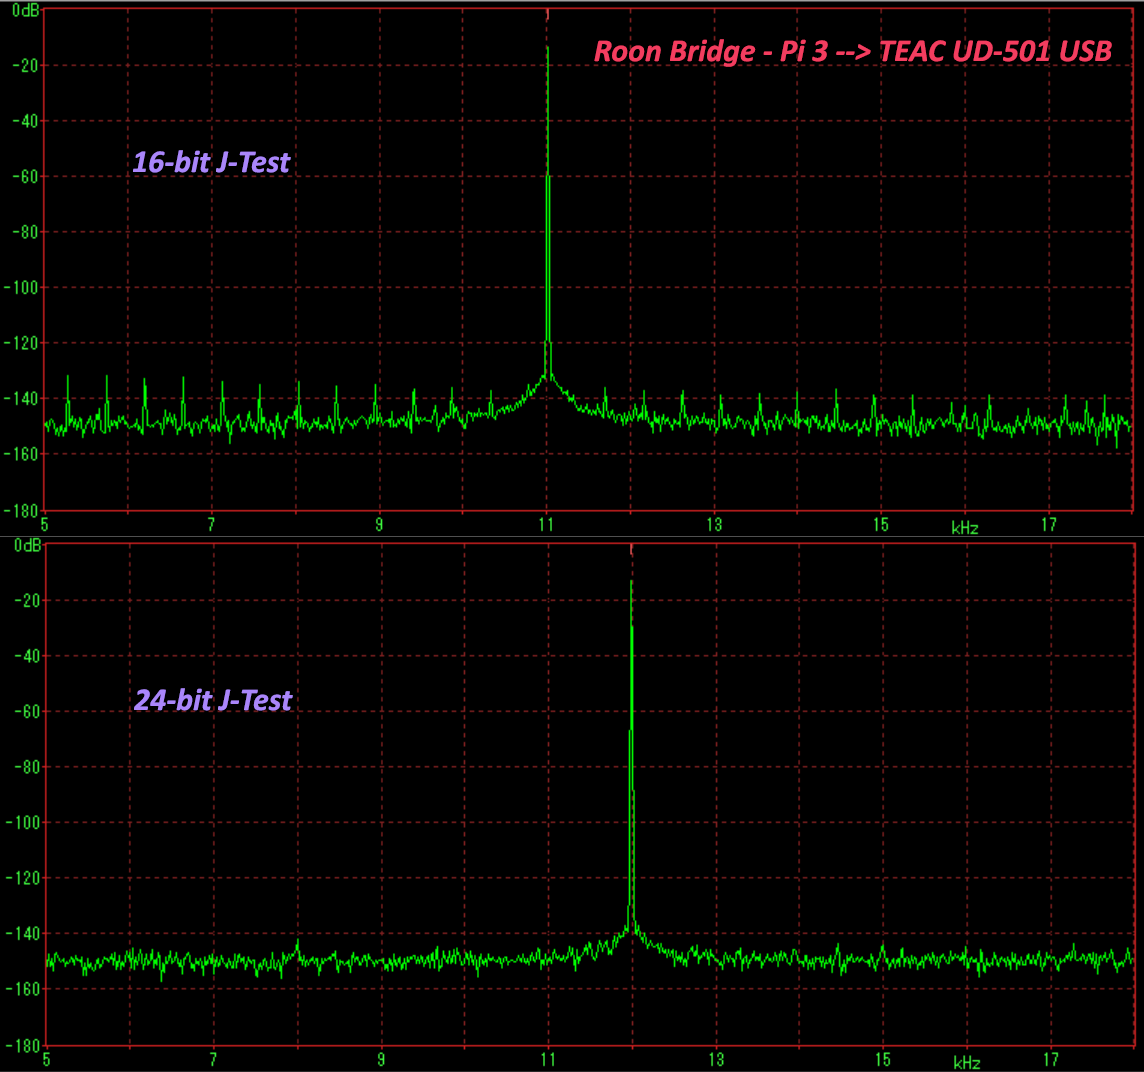Click the -140 dB label on the 24-bit graph

coord(22,933)
